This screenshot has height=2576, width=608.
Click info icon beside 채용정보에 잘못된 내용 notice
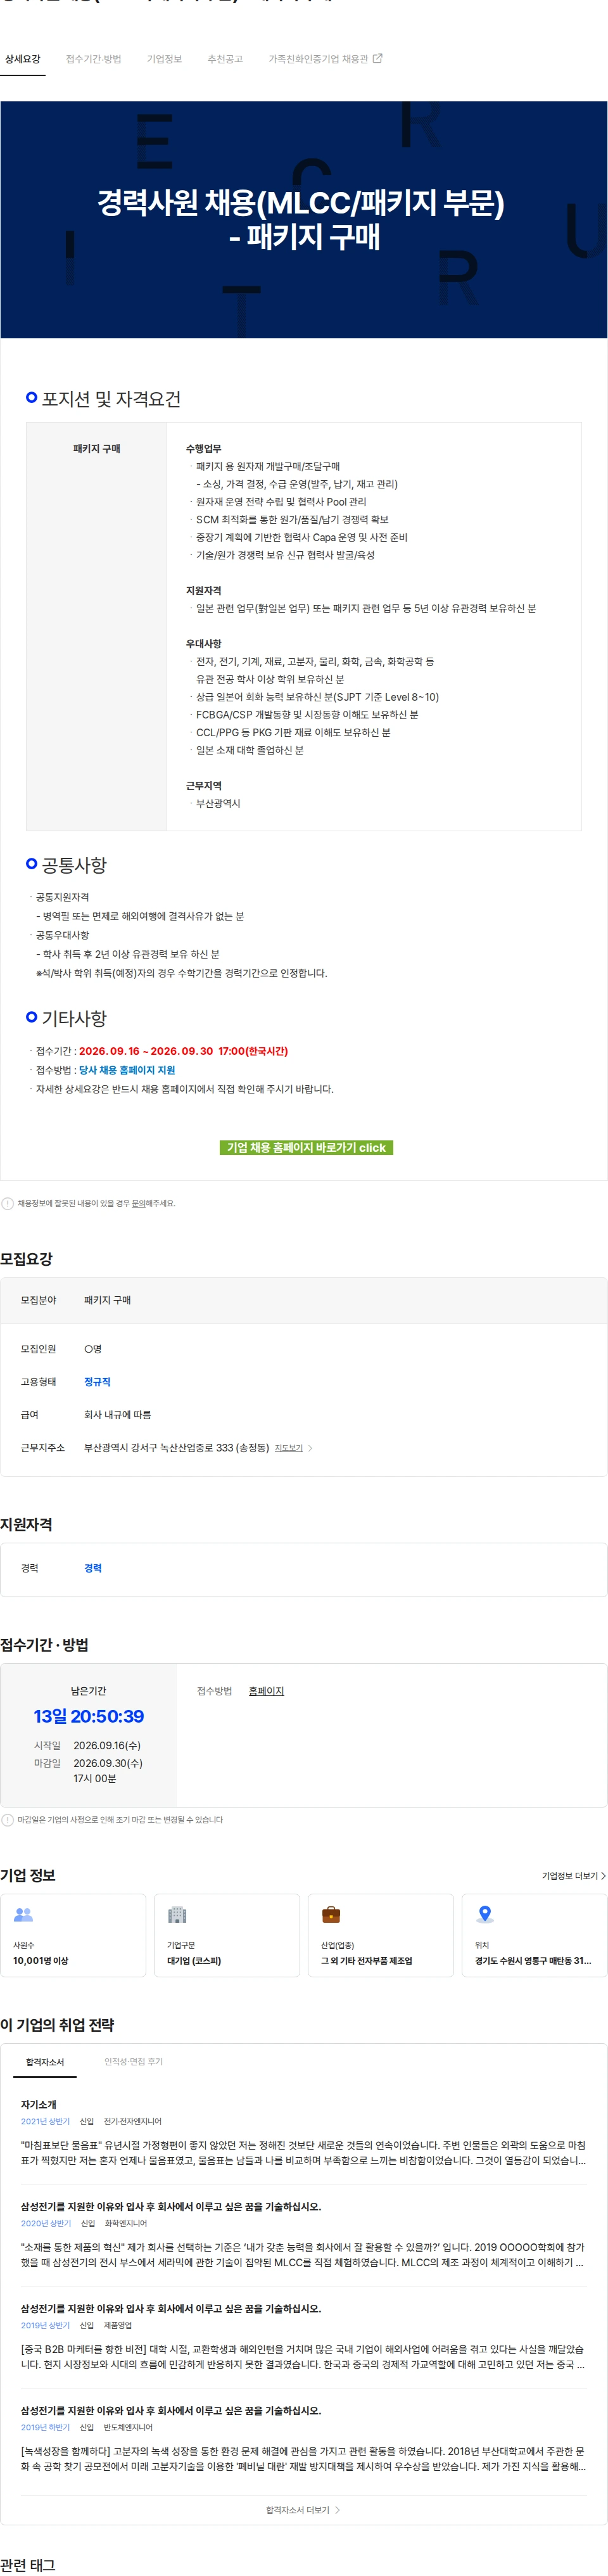tap(8, 1203)
